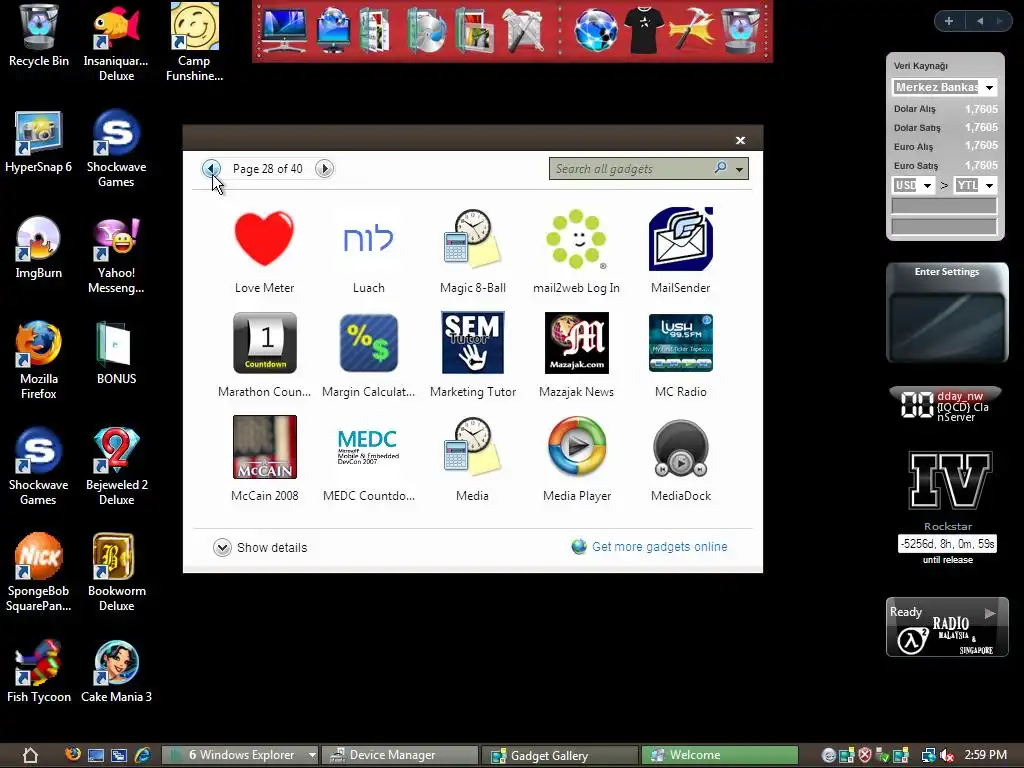1024x768 pixels.
Task: Select the Margin Calculator gadget
Action: (x=368, y=355)
